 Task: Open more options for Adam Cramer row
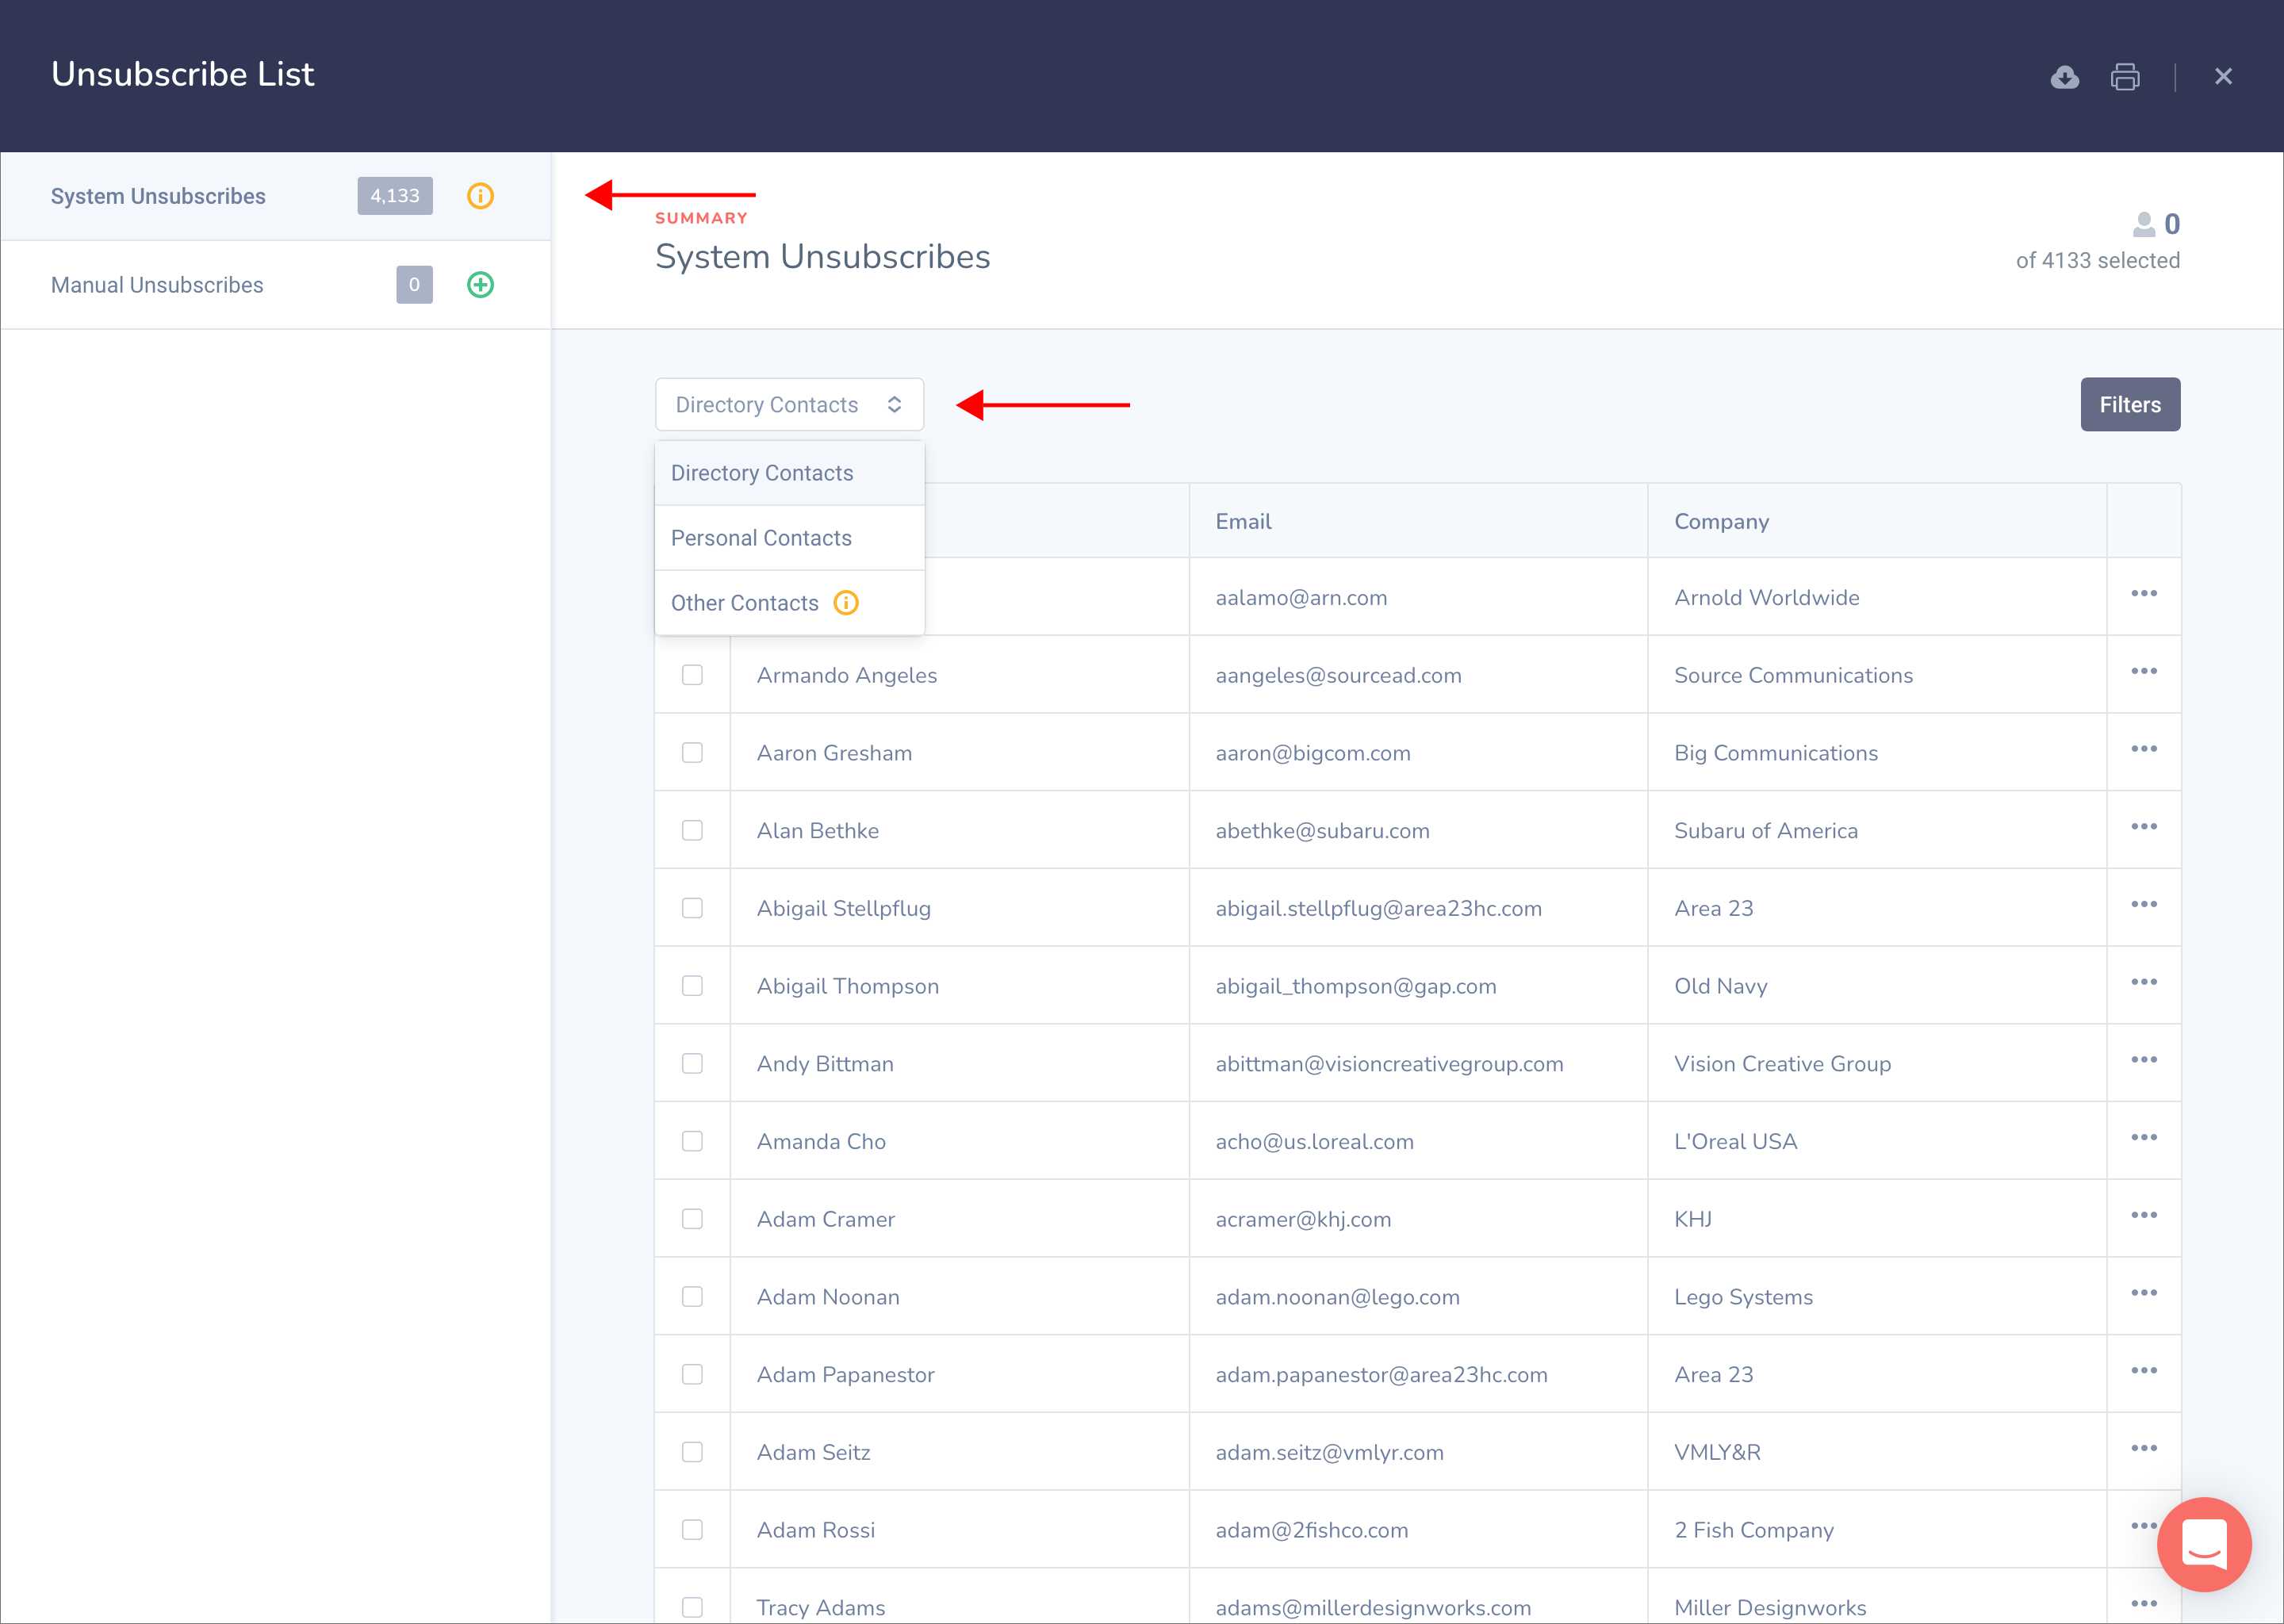[2144, 1215]
